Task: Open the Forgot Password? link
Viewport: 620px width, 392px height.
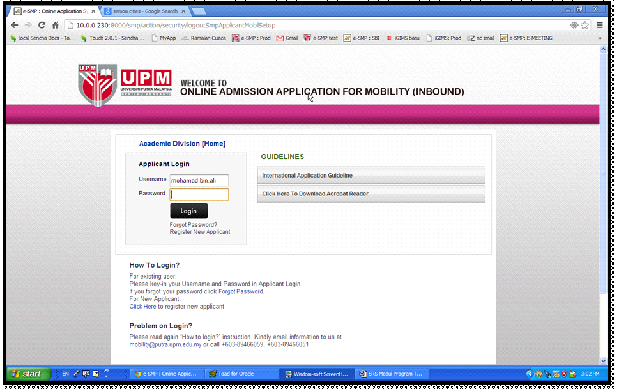Action: coord(193,224)
